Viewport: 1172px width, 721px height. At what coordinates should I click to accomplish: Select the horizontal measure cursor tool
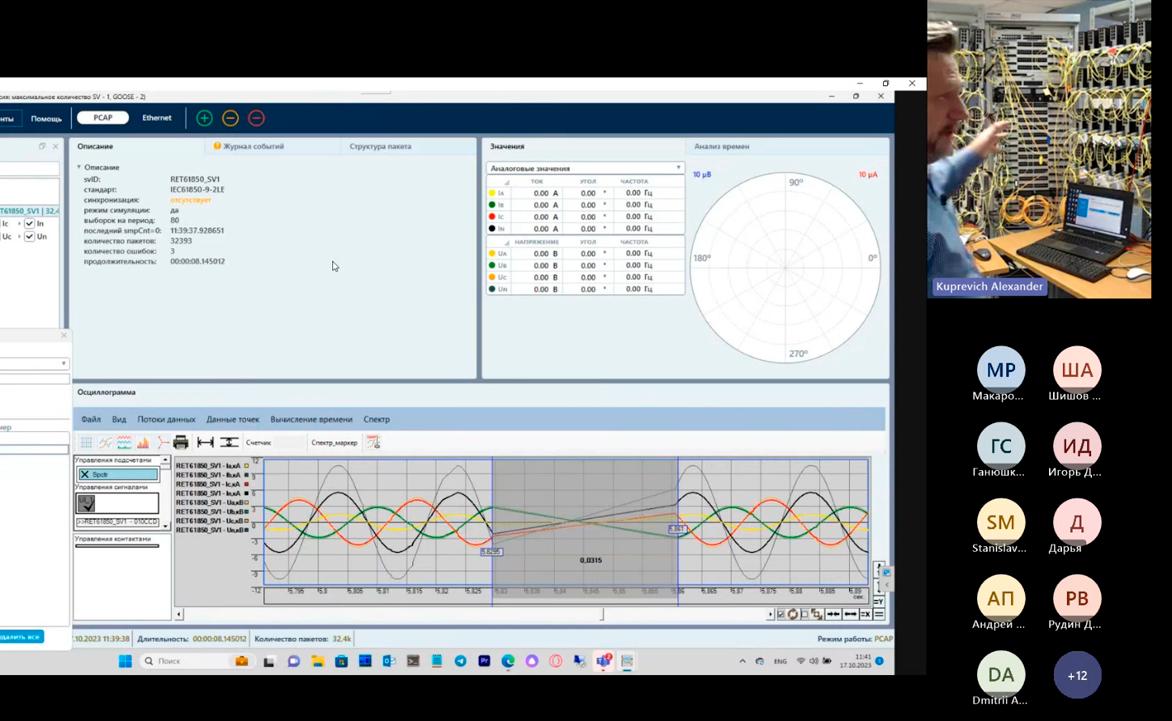click(205, 442)
